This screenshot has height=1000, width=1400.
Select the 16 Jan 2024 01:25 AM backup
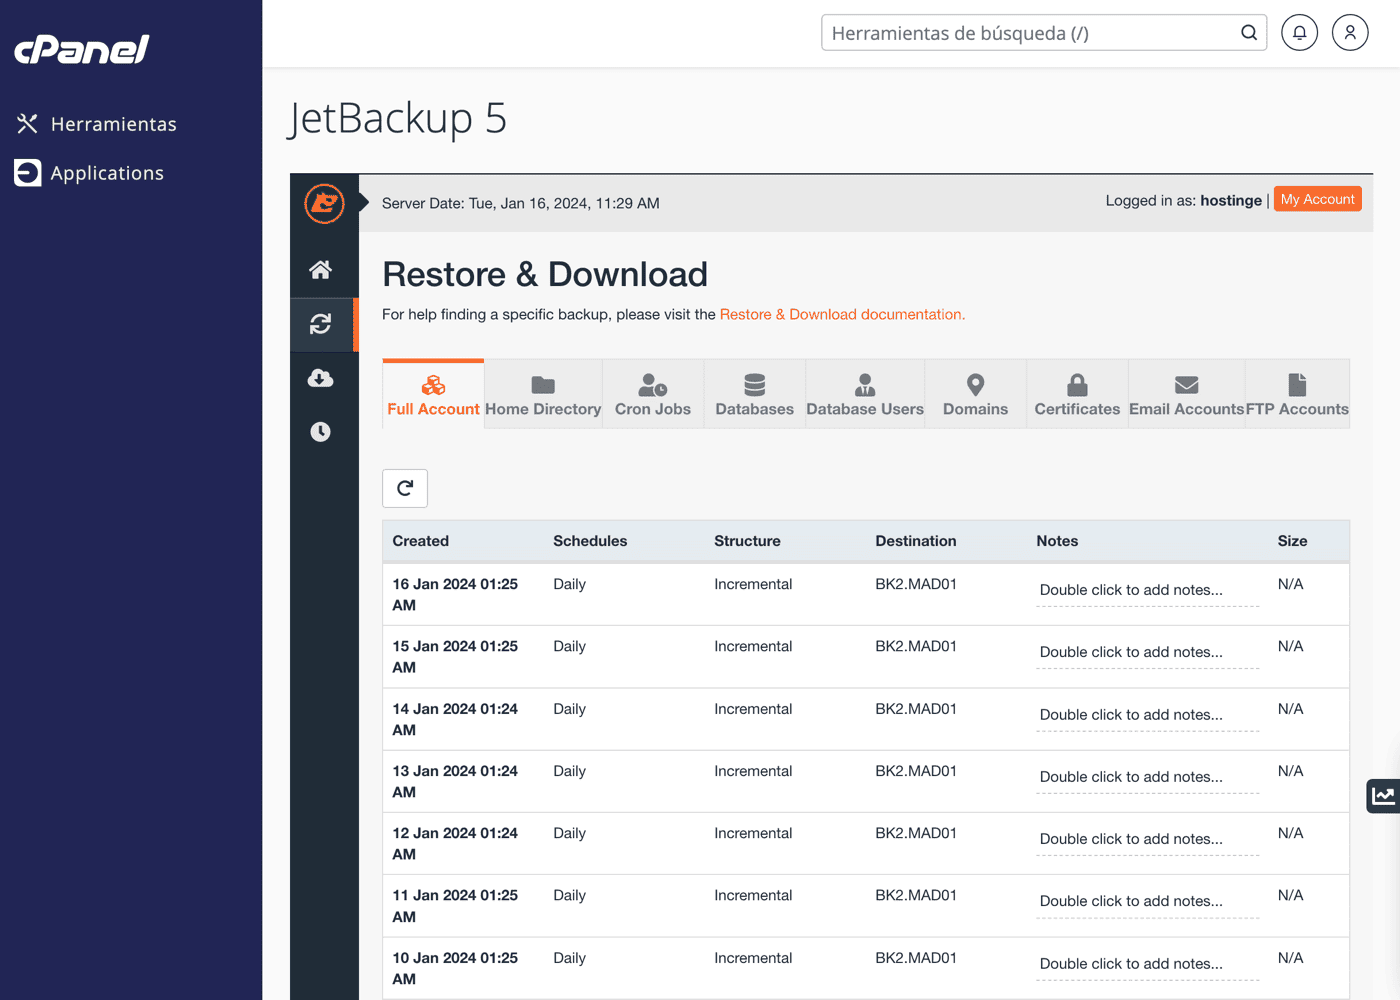point(866,595)
